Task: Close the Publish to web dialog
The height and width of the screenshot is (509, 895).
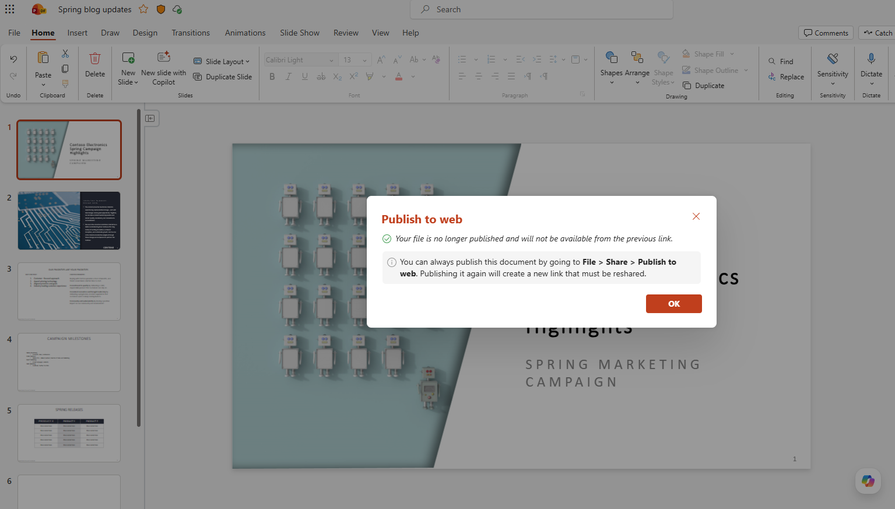Action: (696, 216)
